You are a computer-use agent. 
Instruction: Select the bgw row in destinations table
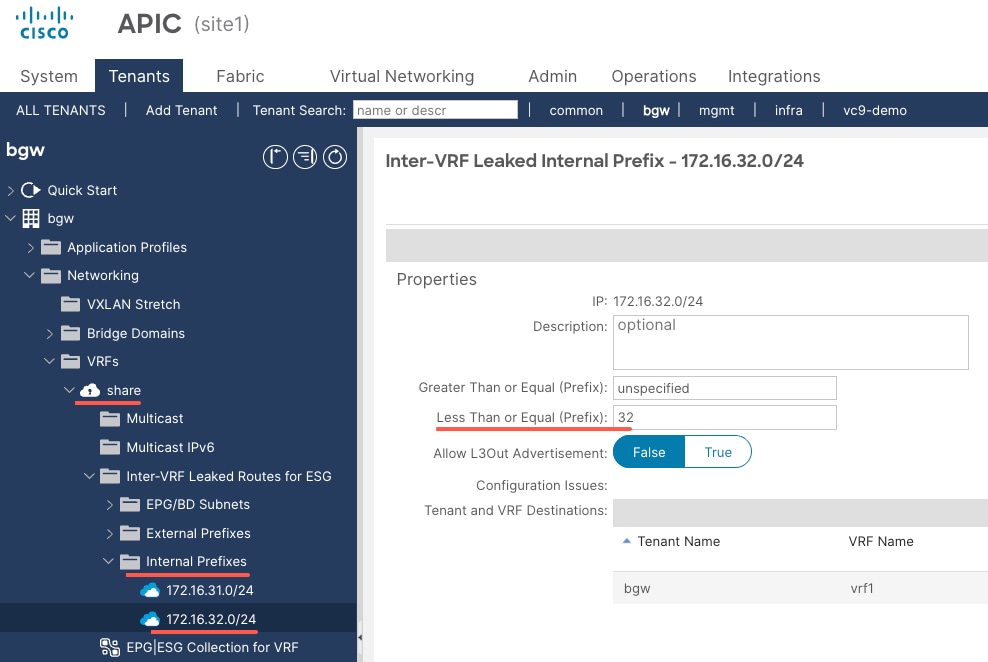800,588
